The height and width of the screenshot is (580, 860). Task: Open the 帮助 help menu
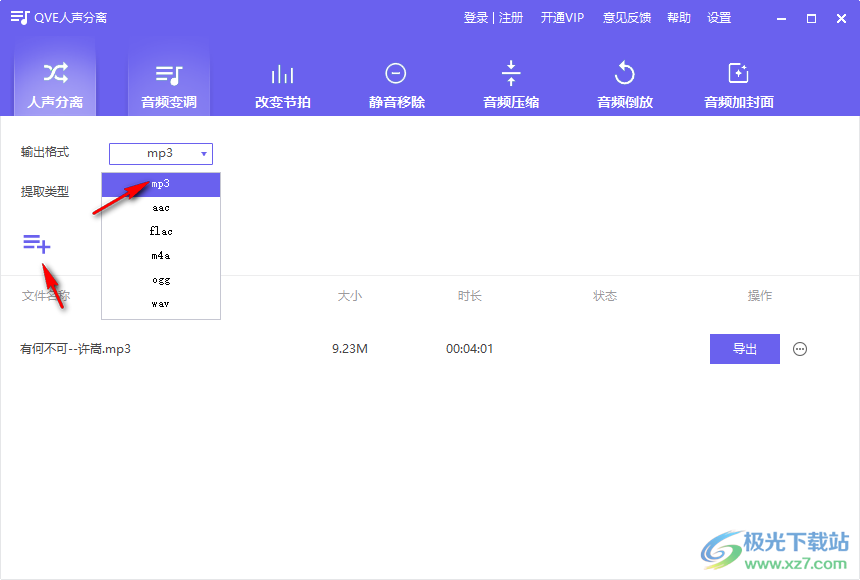(x=678, y=17)
